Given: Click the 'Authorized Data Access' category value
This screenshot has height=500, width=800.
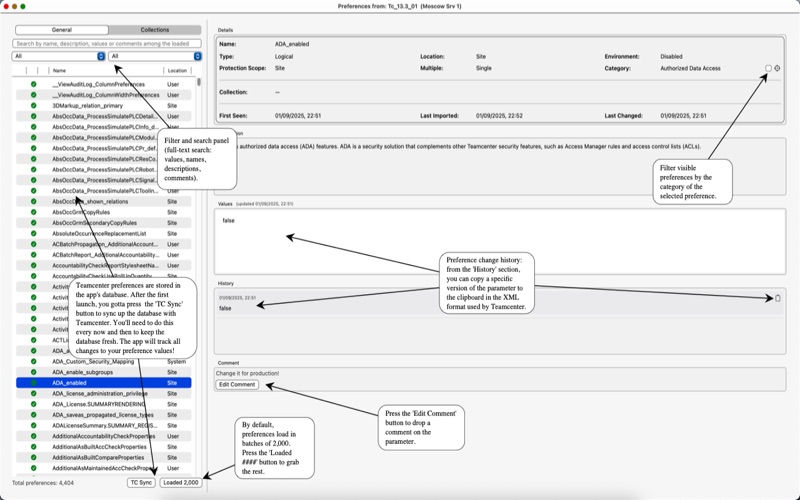Looking at the screenshot, I should [x=690, y=68].
